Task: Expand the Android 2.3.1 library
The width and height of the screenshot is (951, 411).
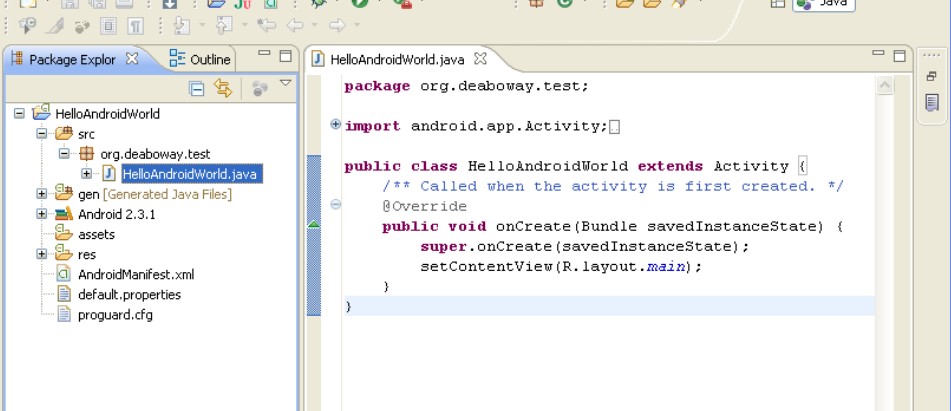Action: tap(41, 214)
